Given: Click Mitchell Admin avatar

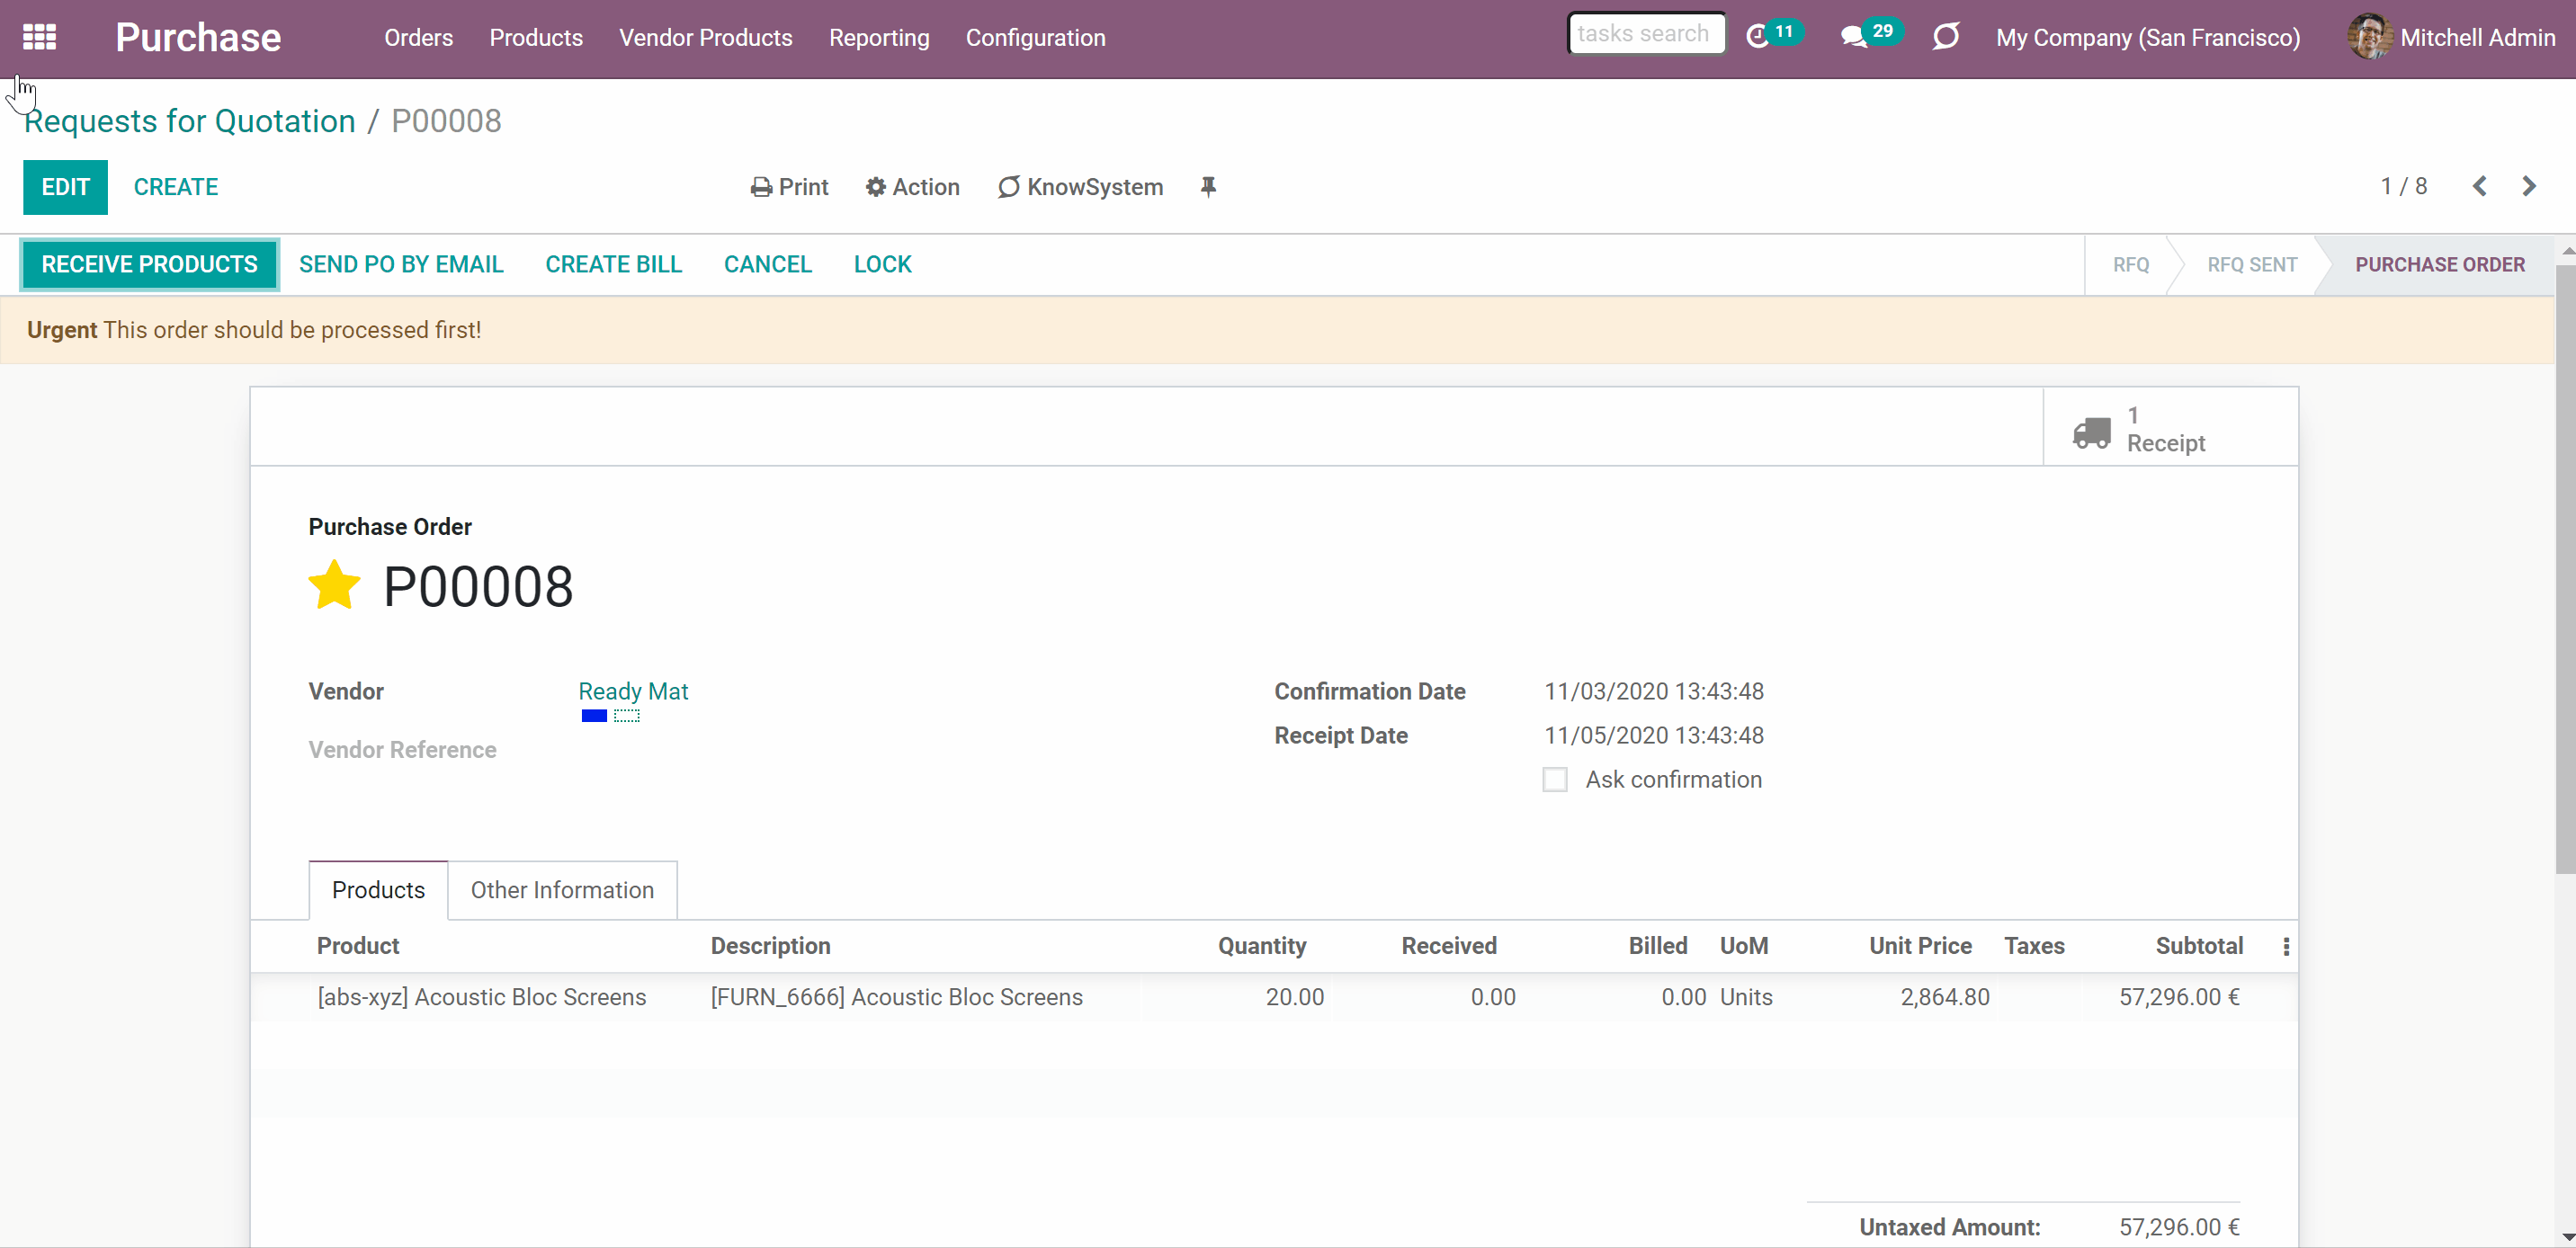Looking at the screenshot, I should 2369,37.
